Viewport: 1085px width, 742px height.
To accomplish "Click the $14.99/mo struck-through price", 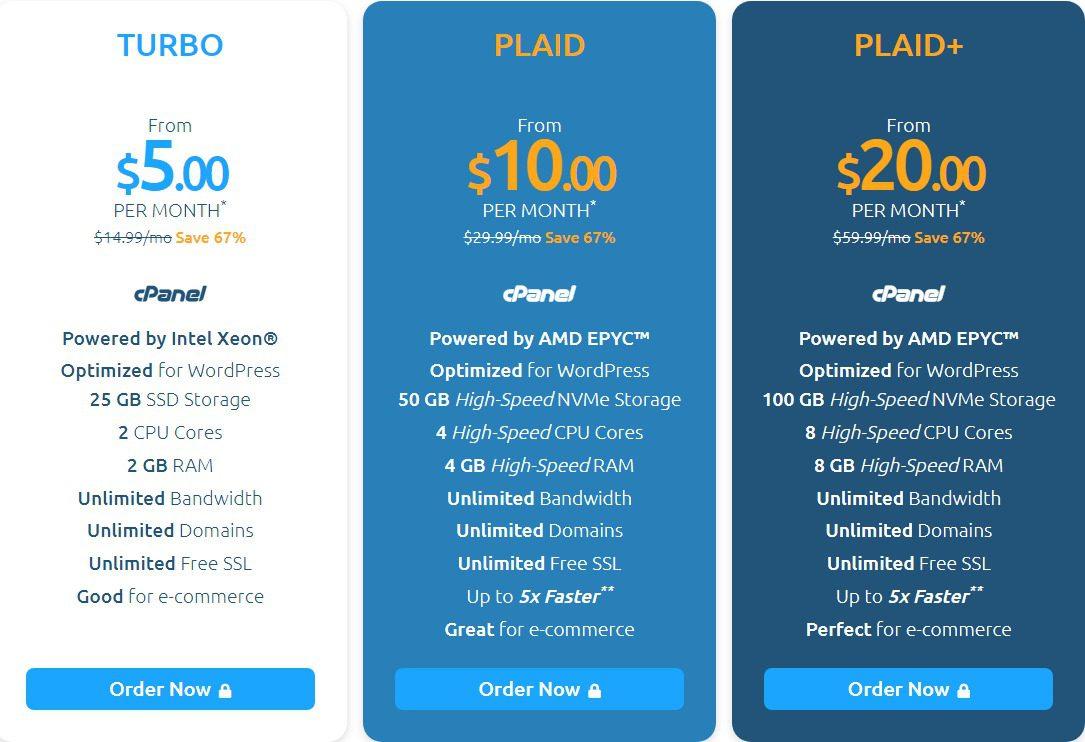I will pos(133,237).
